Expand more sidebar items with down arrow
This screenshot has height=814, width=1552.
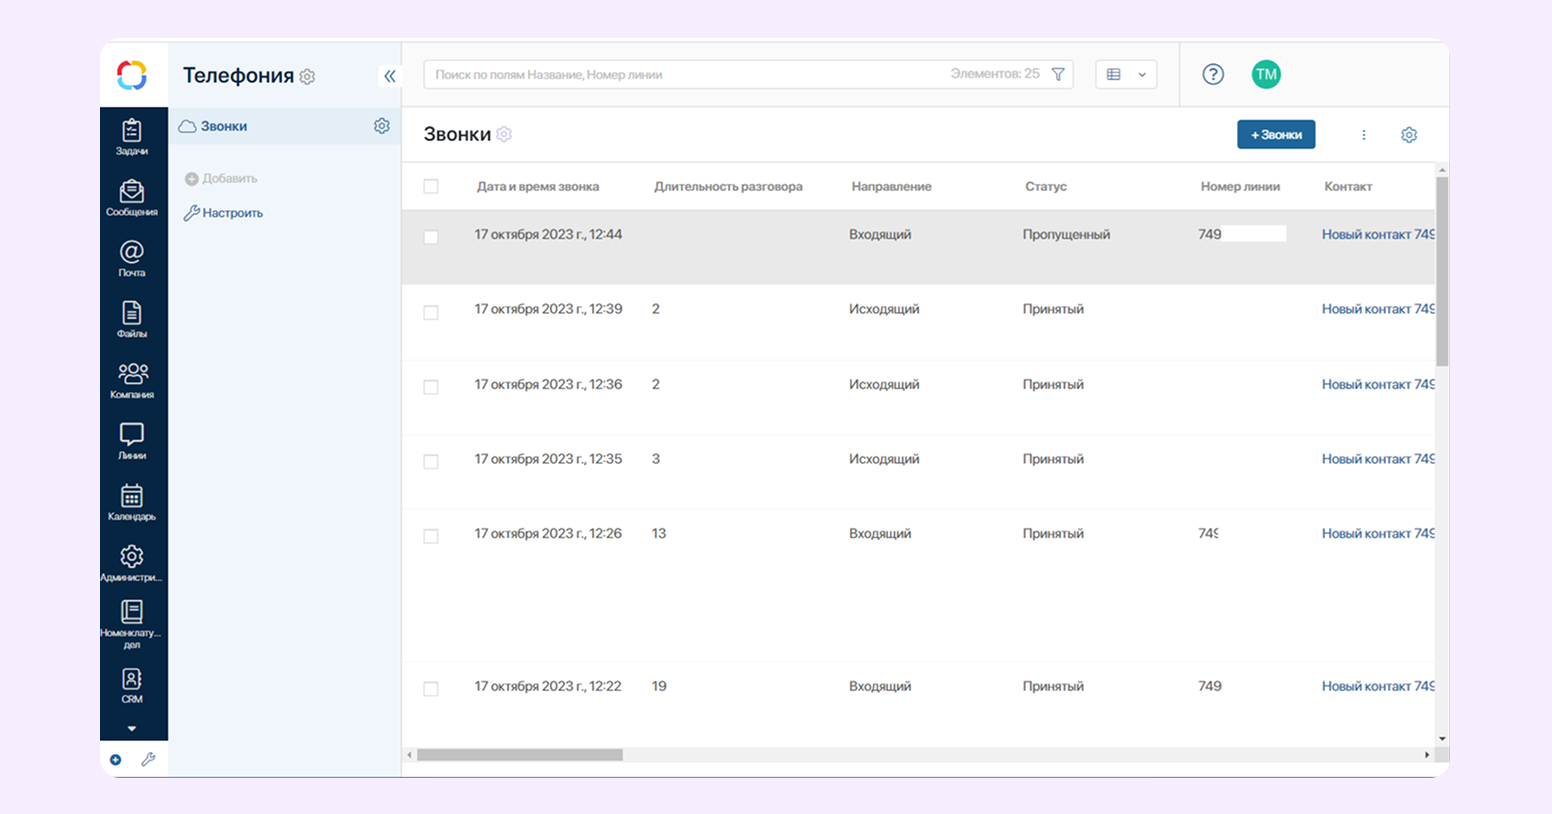[132, 729]
